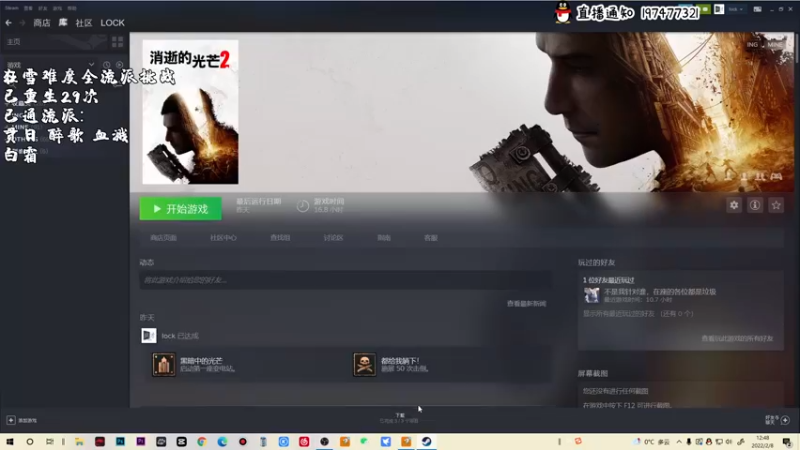Open Premiere Pro from taskbar
This screenshot has height=450, width=800.
(140, 441)
